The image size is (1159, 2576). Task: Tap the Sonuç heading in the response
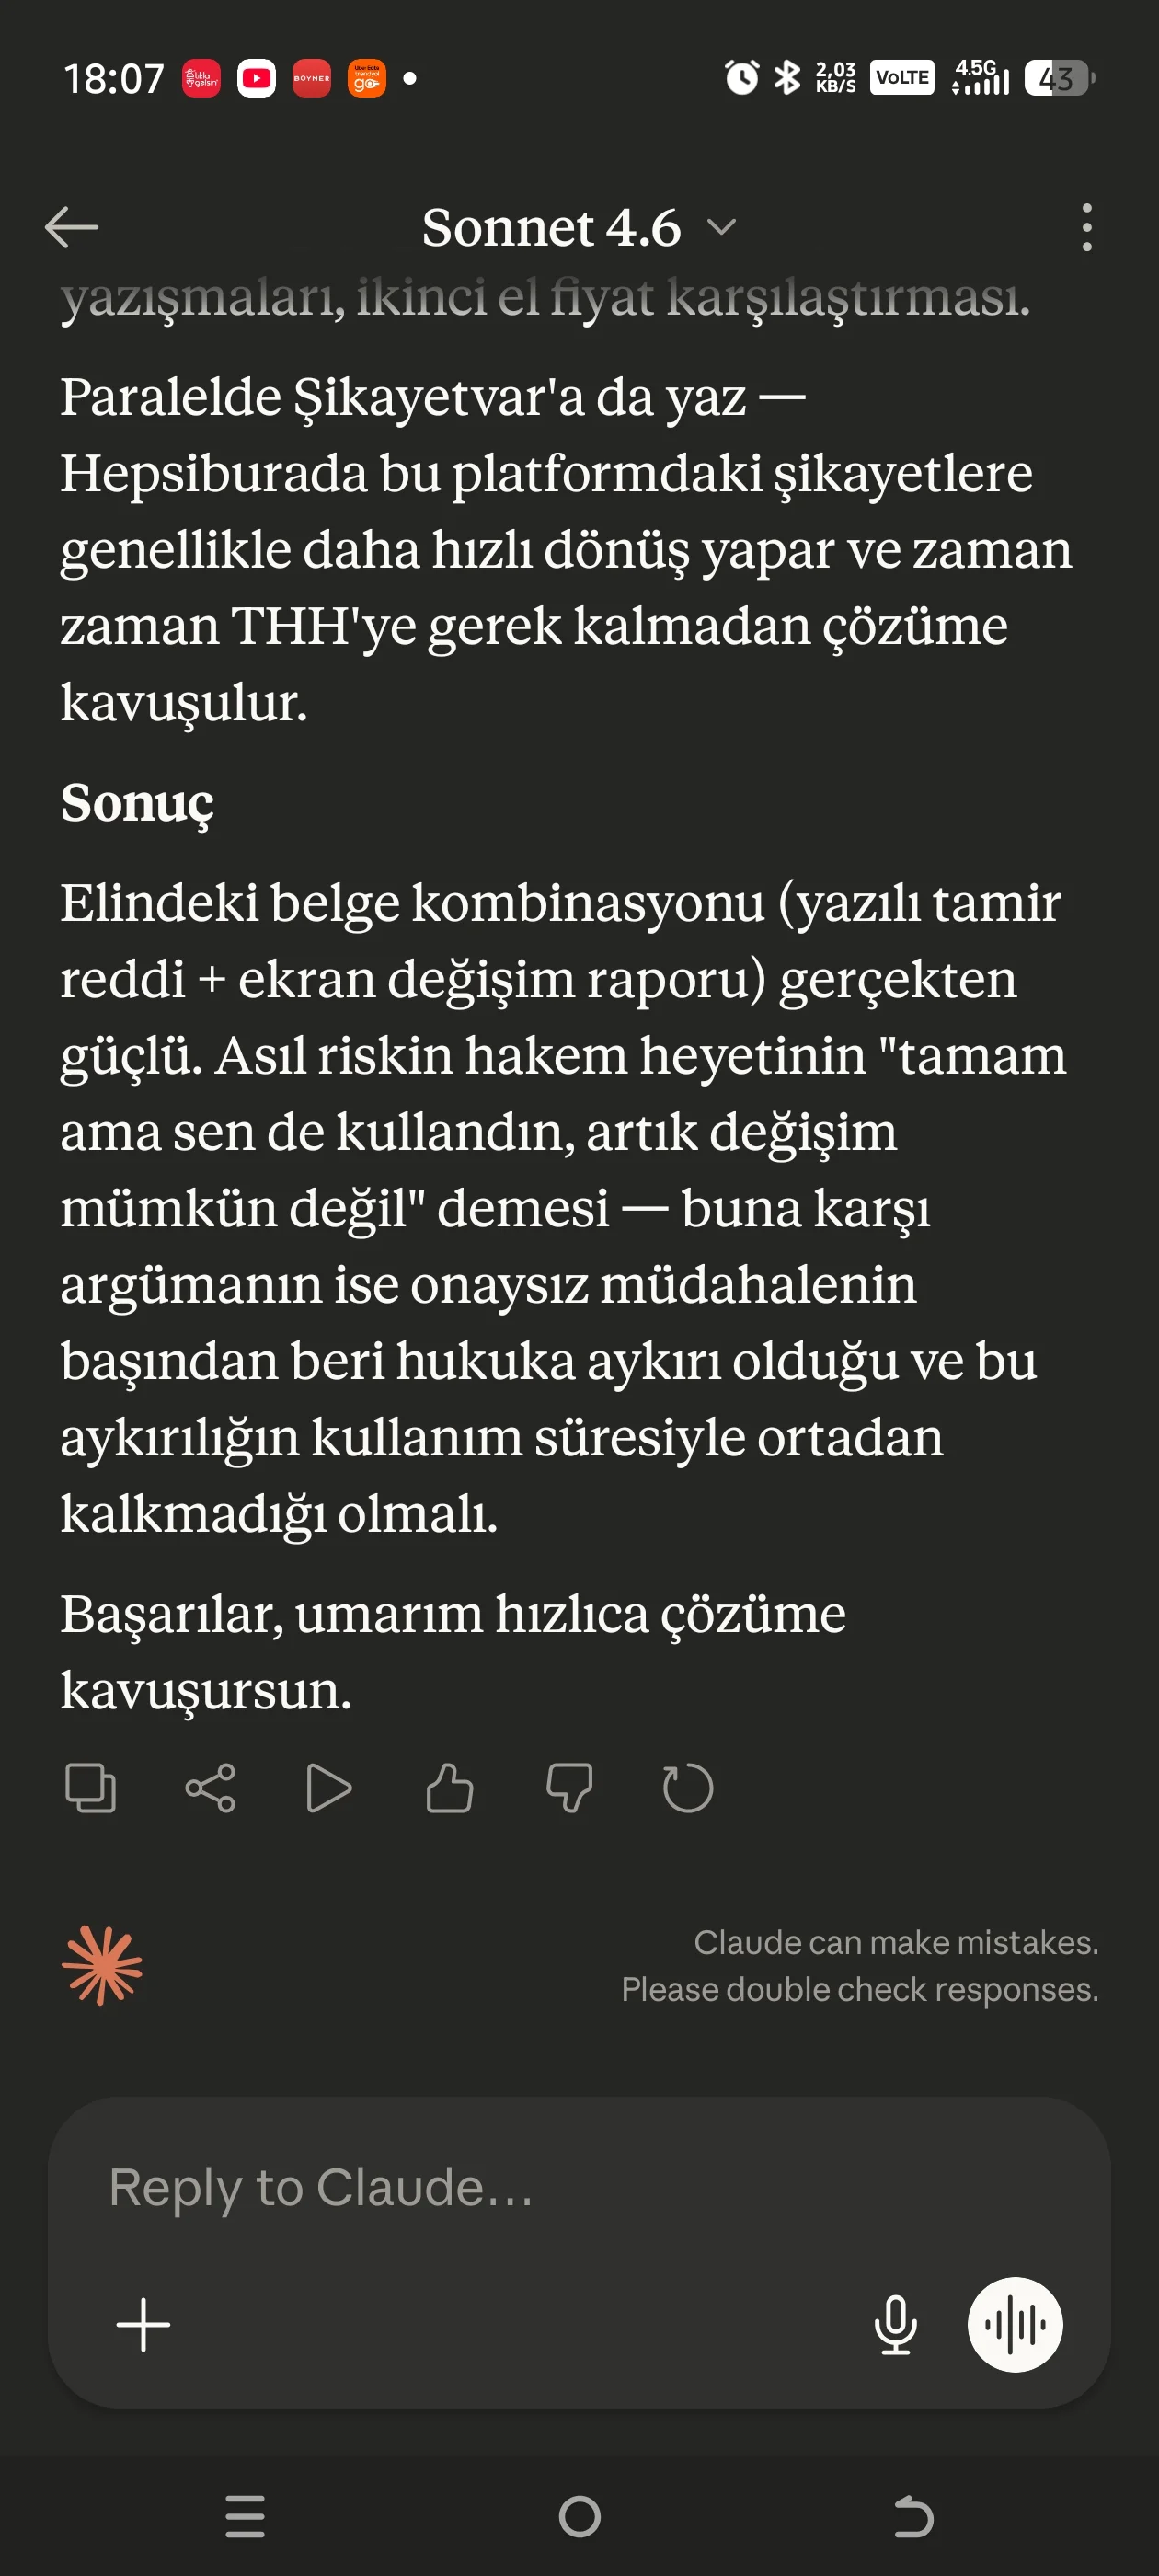click(x=137, y=803)
